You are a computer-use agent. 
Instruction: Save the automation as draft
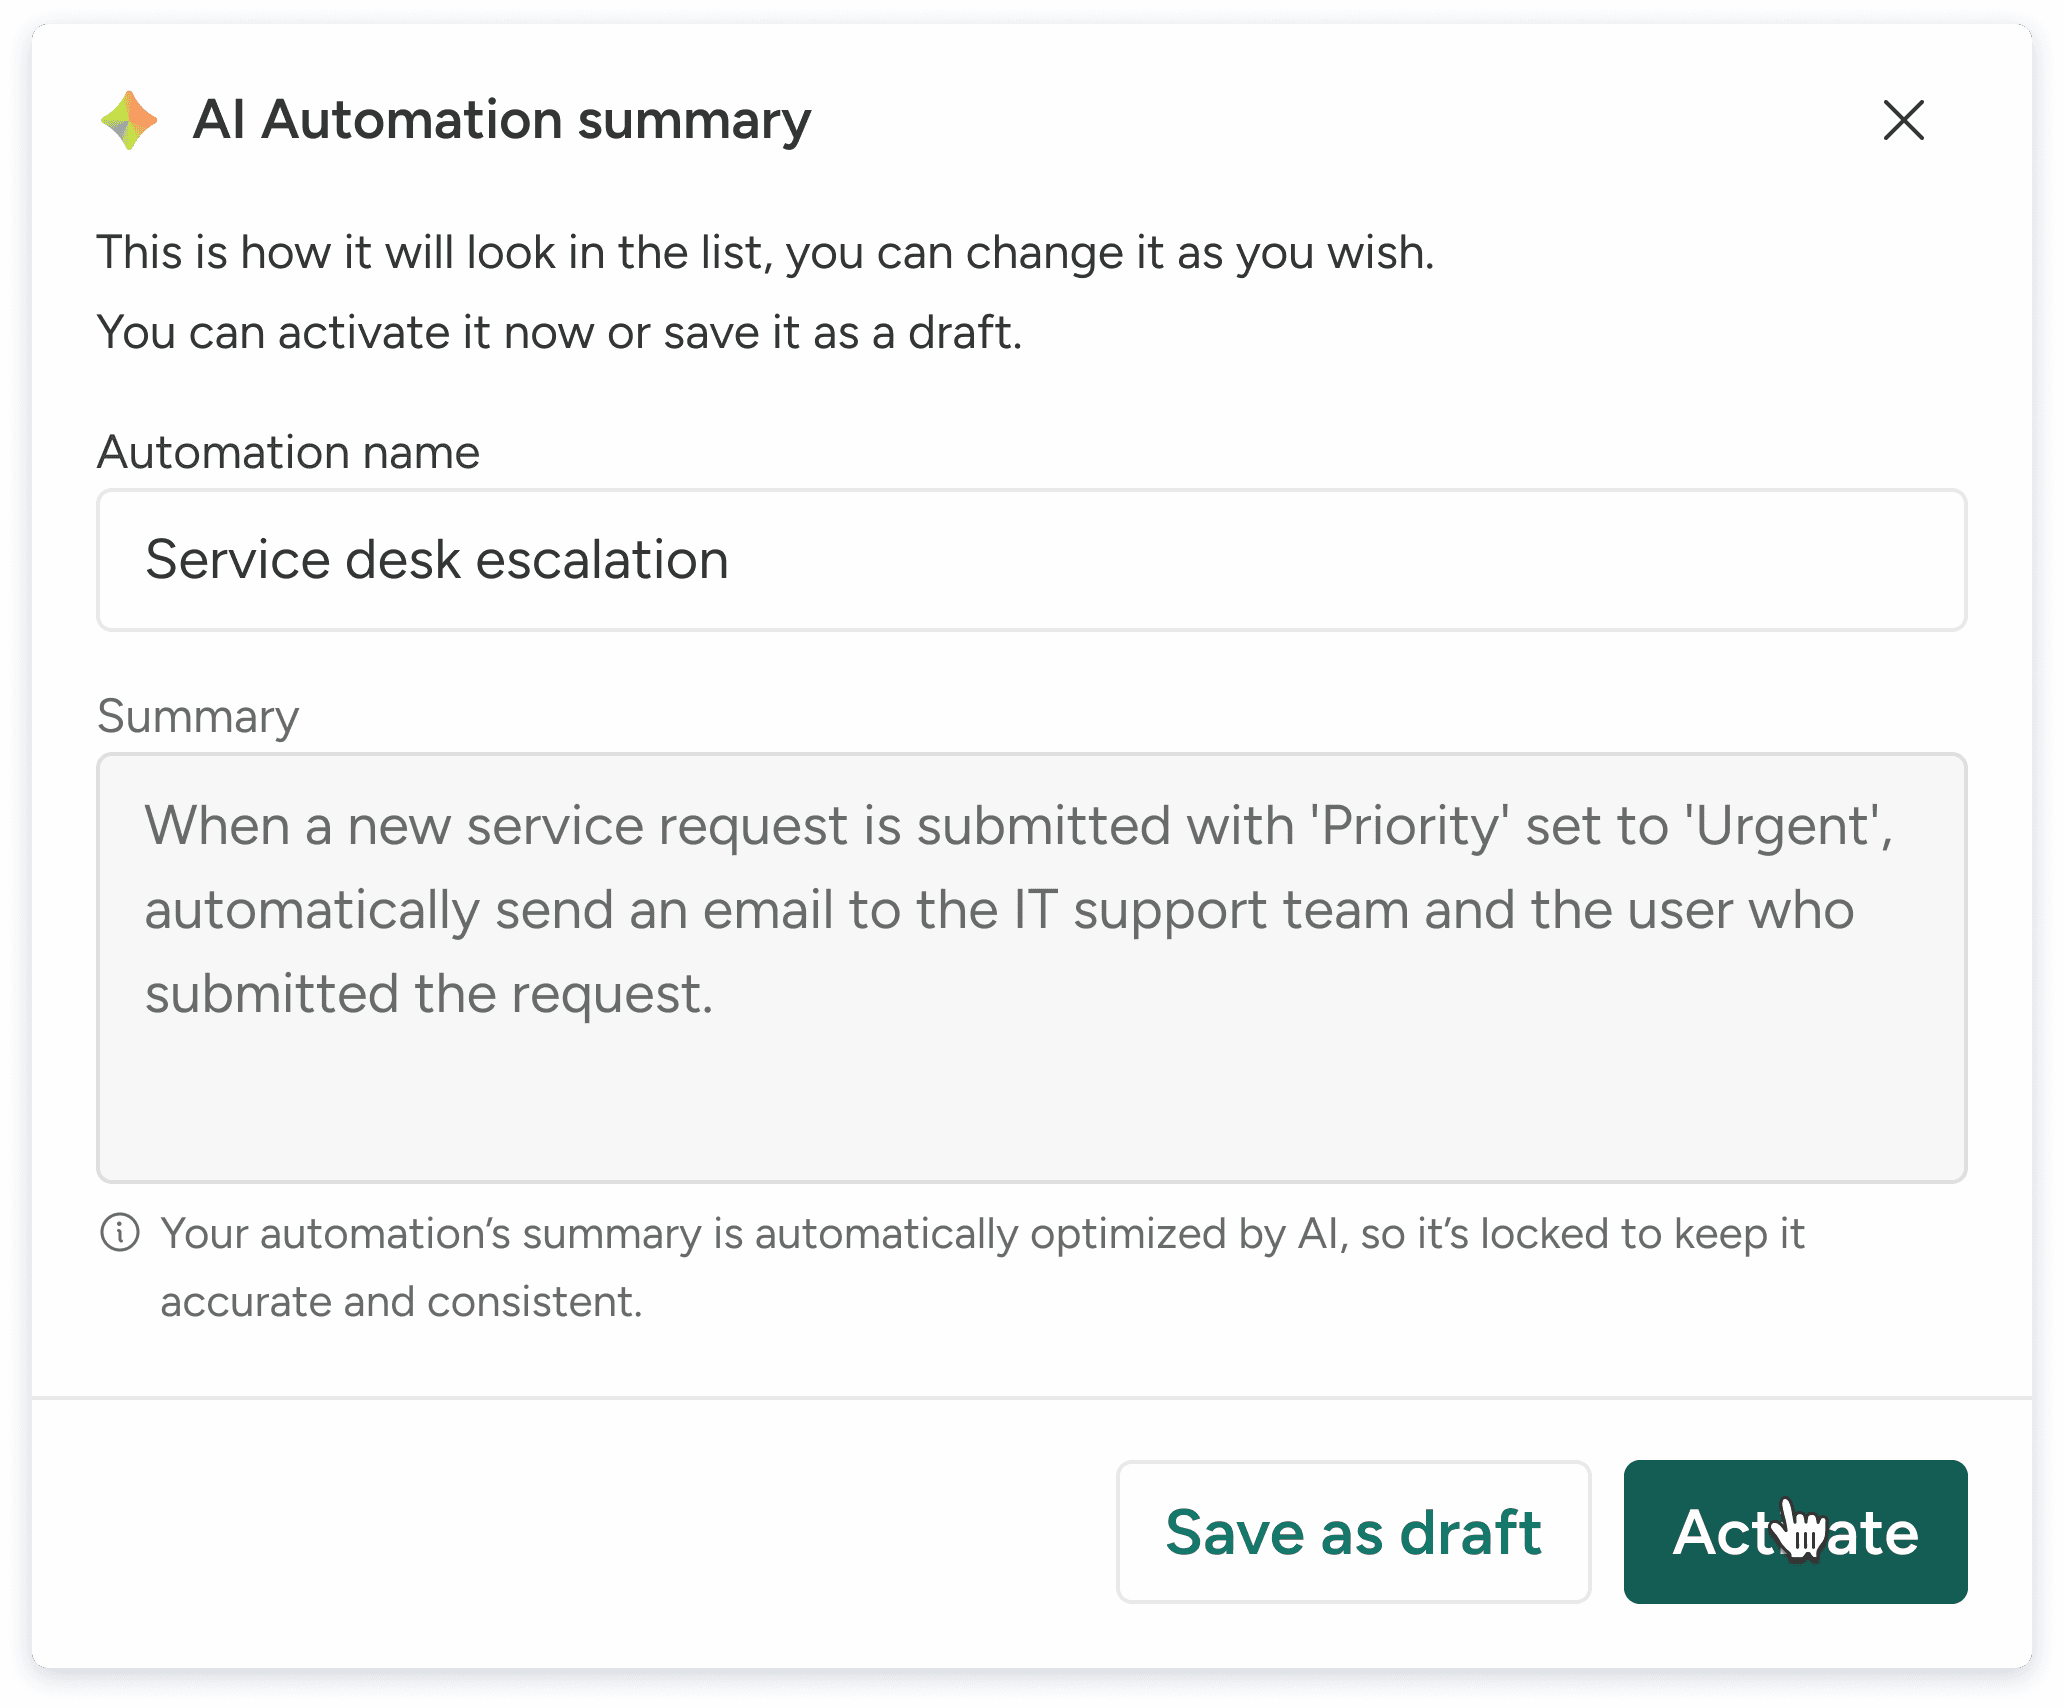[x=1353, y=1532]
